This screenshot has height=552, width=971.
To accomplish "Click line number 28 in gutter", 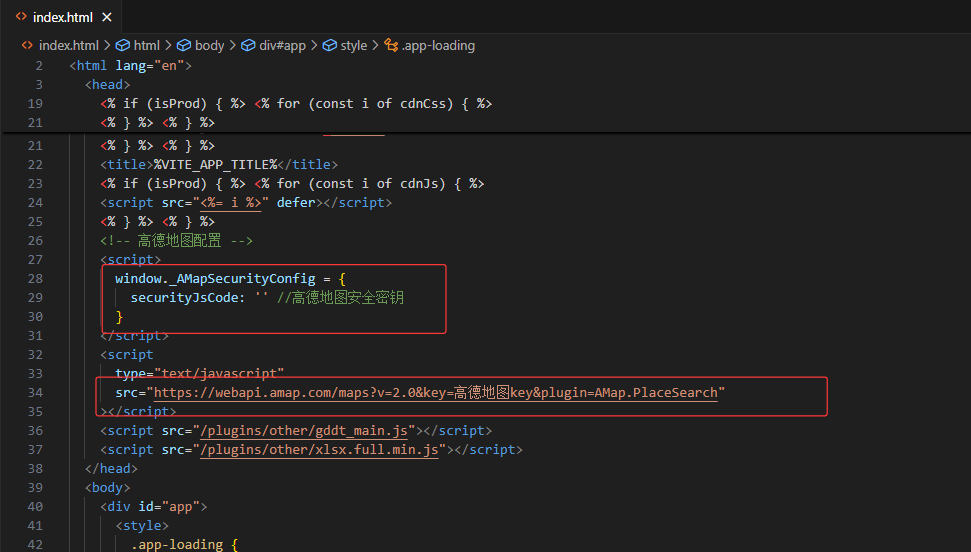I will click(35, 279).
